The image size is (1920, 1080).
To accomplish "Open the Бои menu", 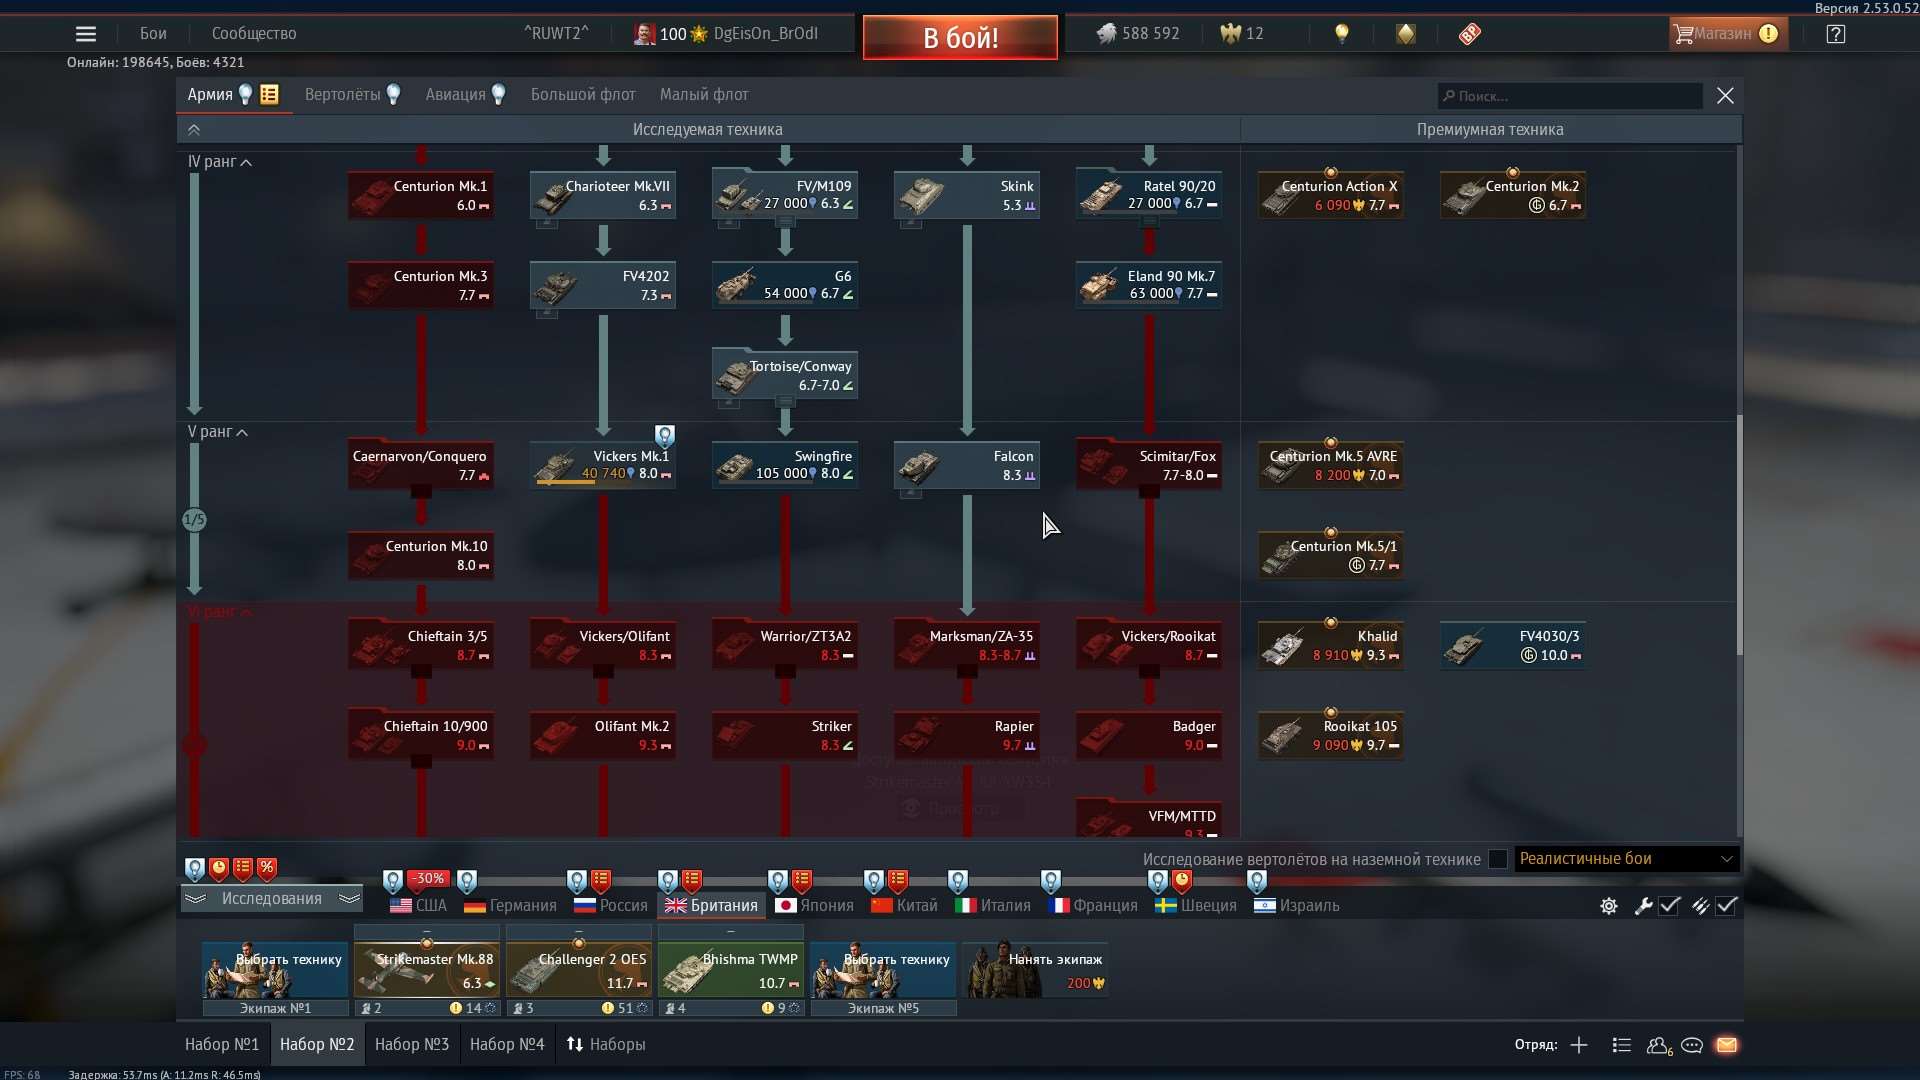I will [x=152, y=33].
